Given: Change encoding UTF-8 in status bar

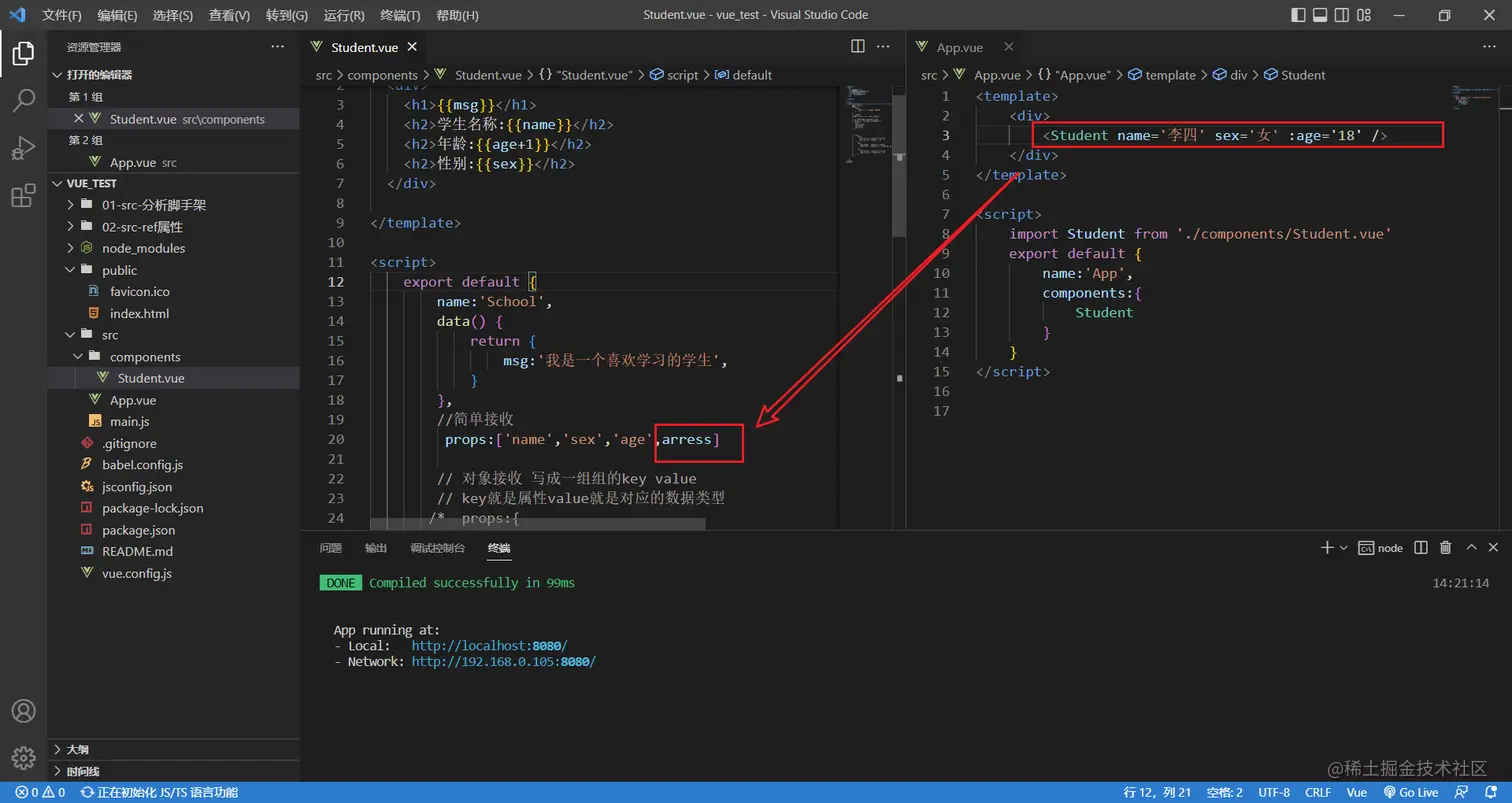Looking at the screenshot, I should click(x=1274, y=792).
